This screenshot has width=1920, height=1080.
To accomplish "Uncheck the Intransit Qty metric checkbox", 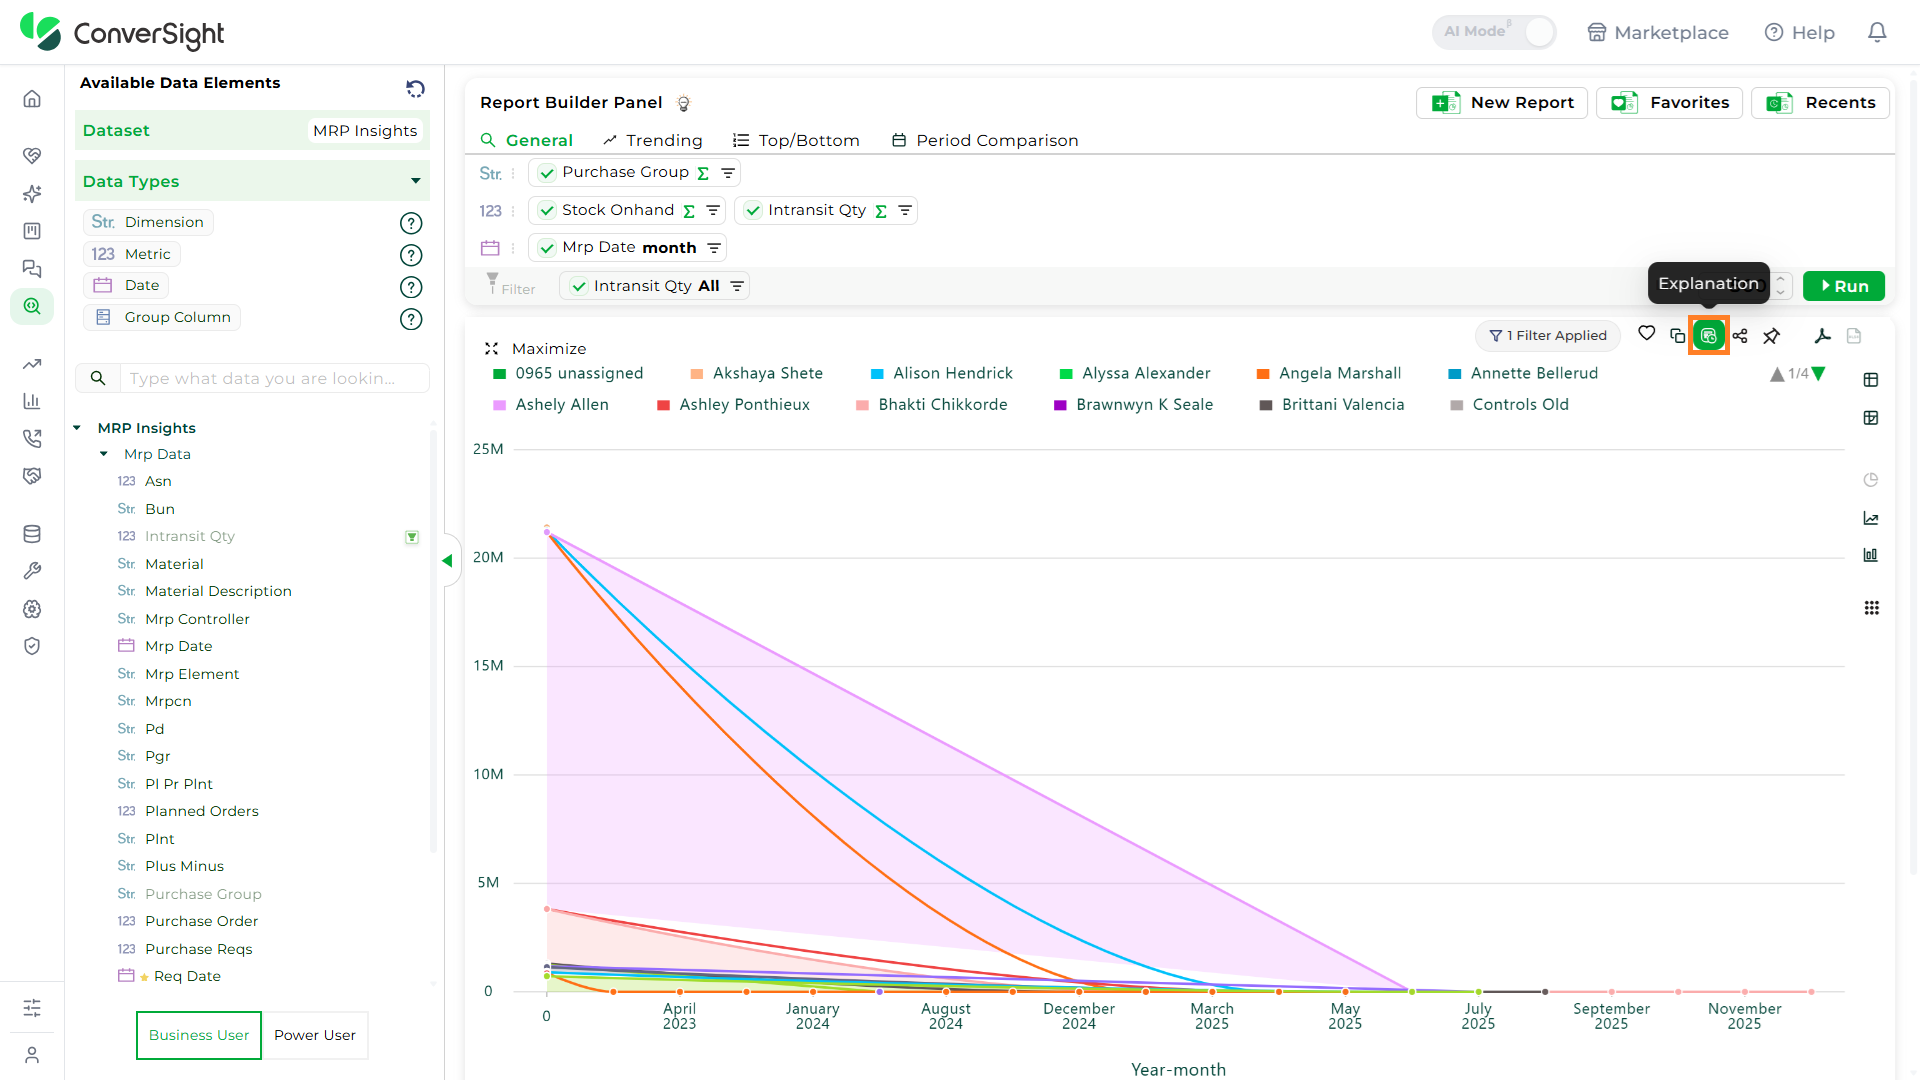I will tap(753, 211).
